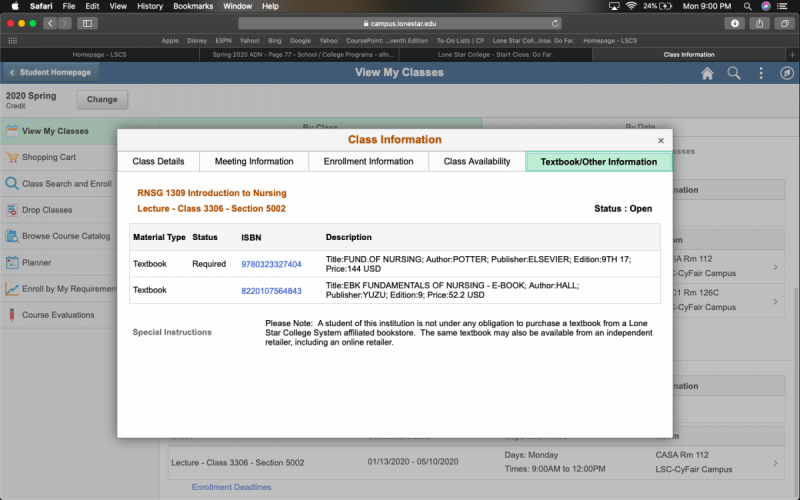Expand the Lecture Class 3306 Section 5002 row chevron

(x=775, y=463)
